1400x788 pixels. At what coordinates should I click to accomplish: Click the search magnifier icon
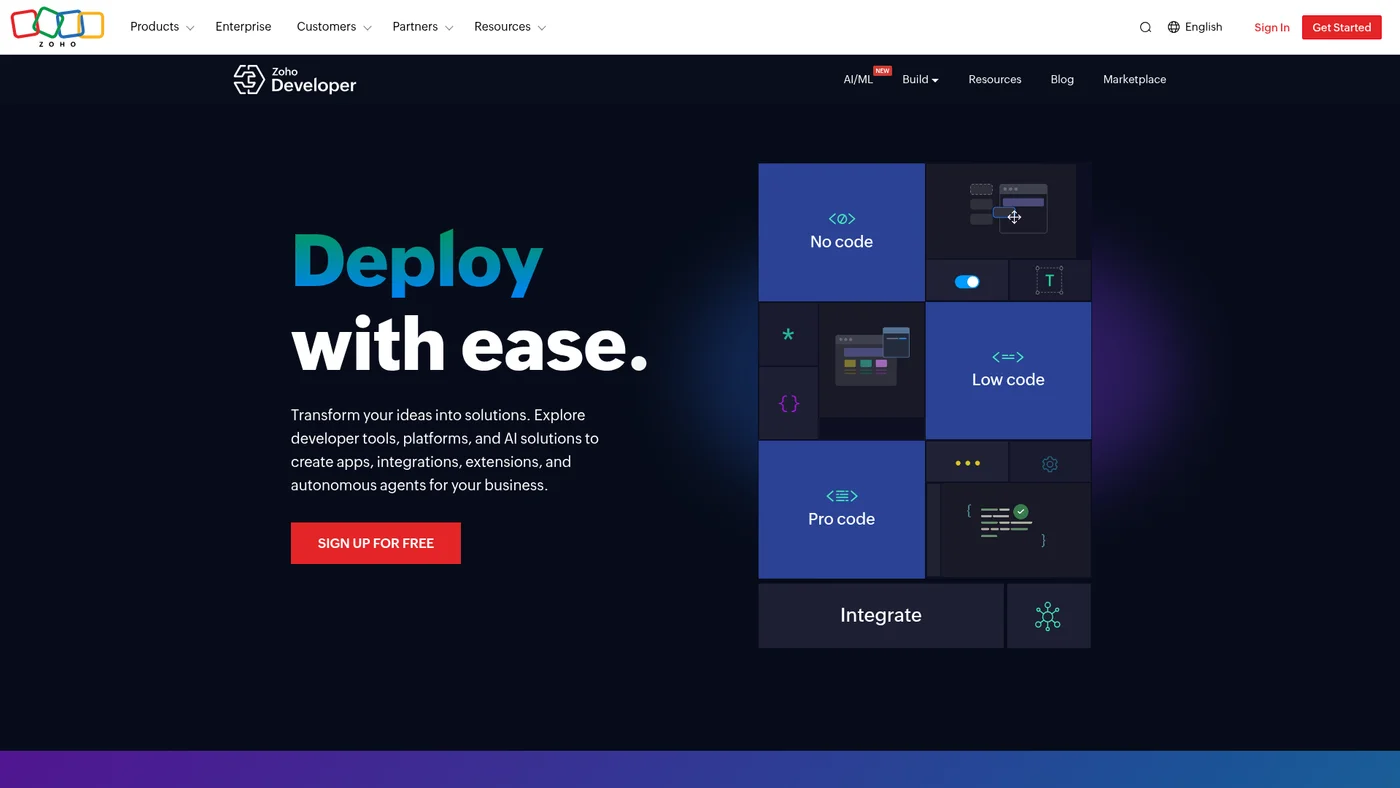1145,27
